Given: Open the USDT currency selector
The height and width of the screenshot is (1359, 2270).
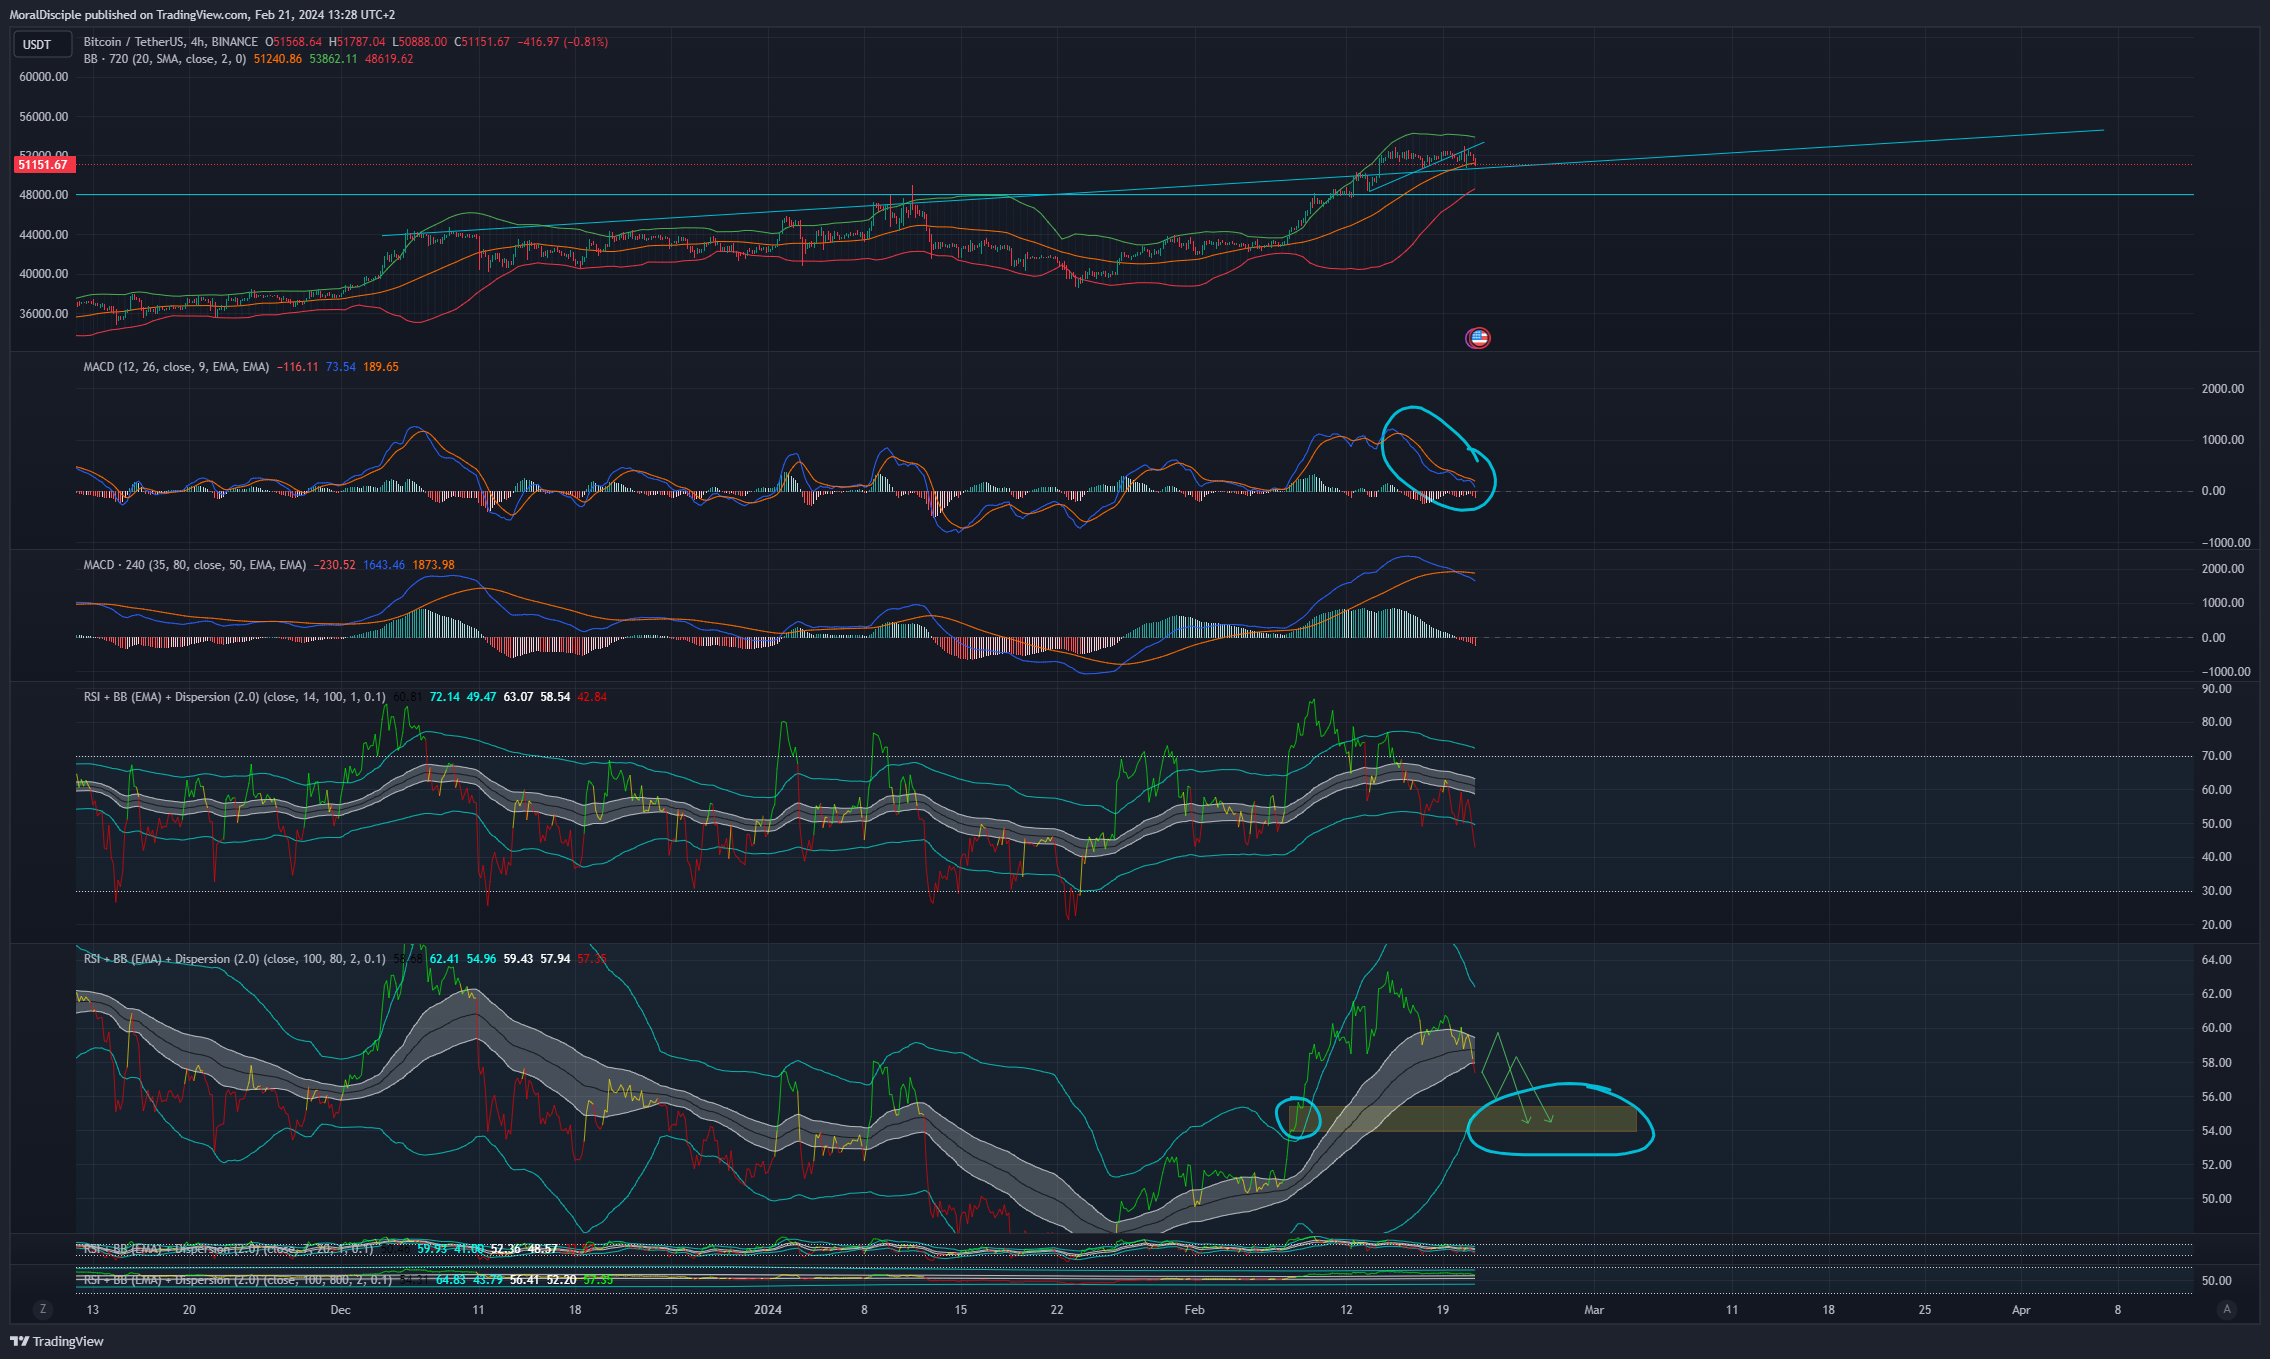Looking at the screenshot, I should tap(42, 44).
